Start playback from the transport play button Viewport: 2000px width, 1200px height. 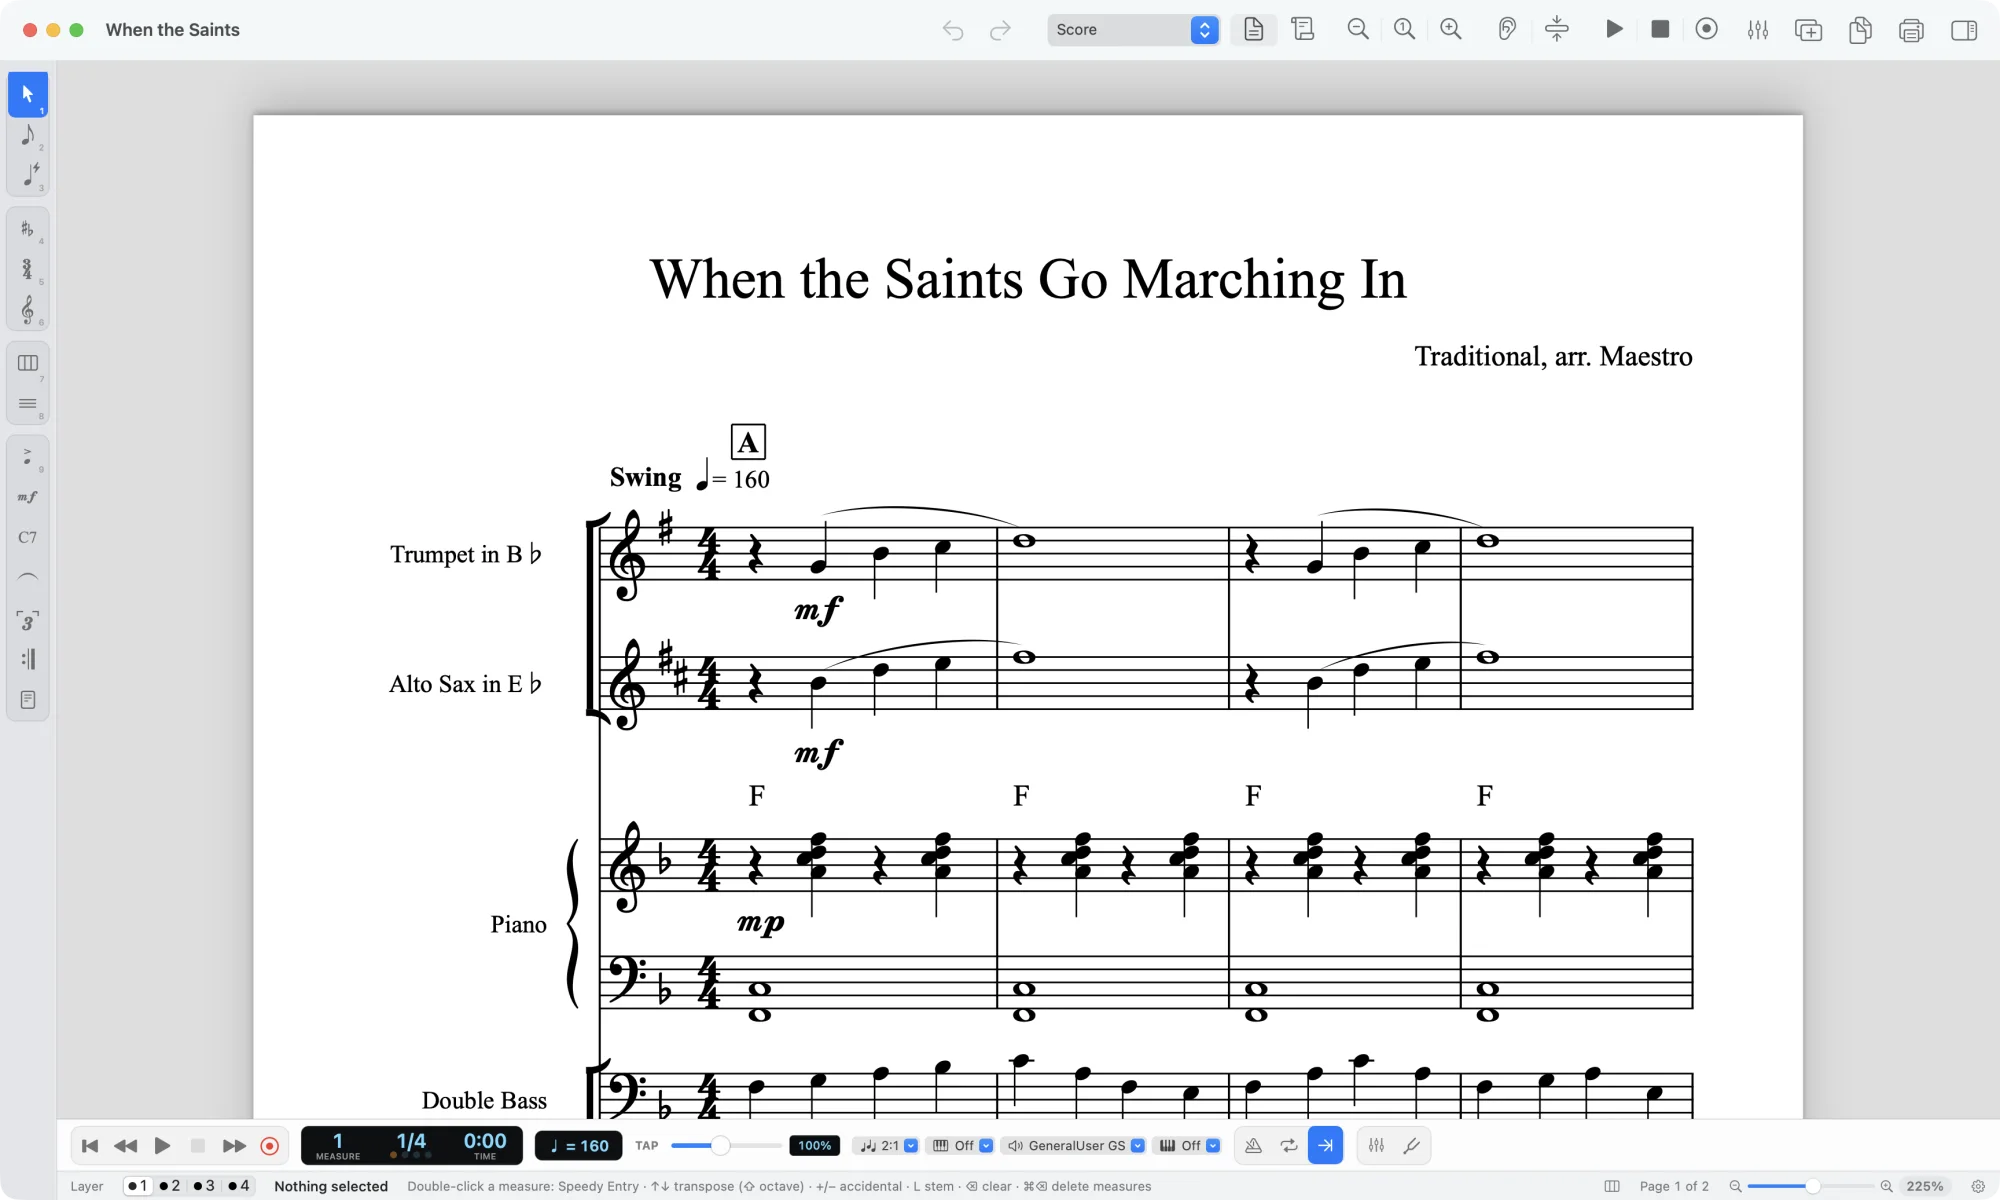[162, 1146]
